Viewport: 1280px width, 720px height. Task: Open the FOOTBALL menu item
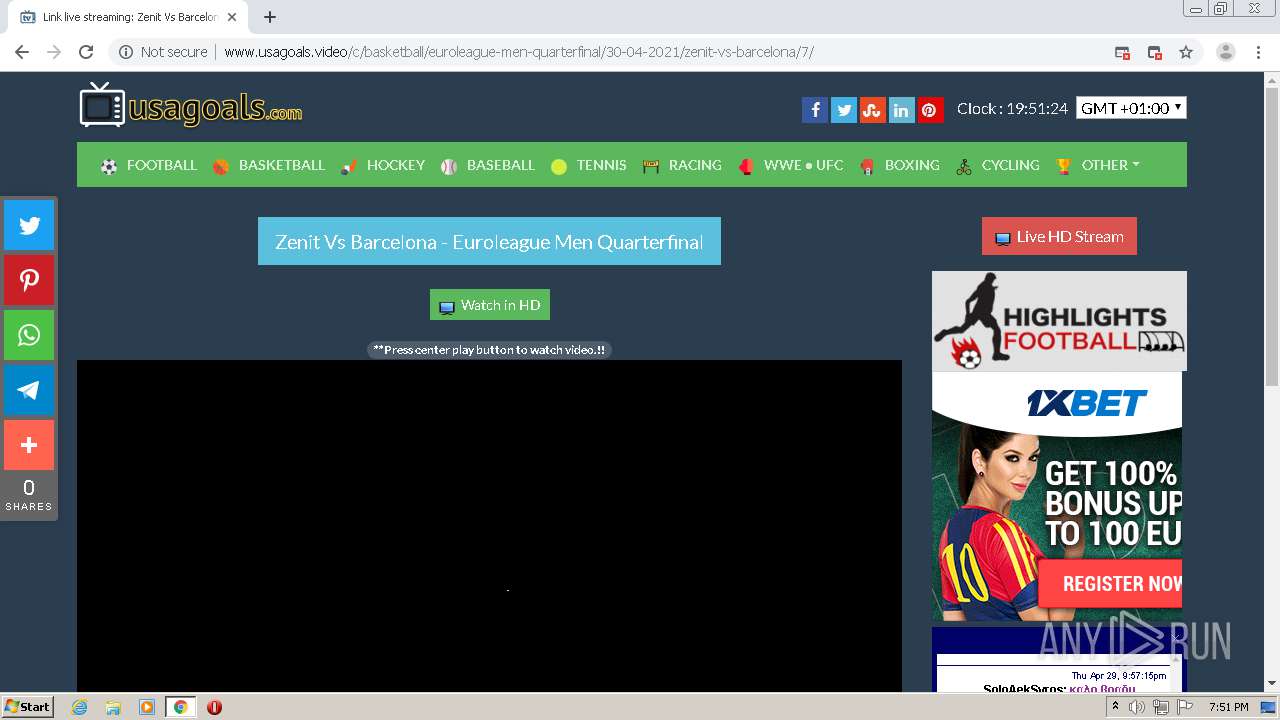click(x=149, y=165)
